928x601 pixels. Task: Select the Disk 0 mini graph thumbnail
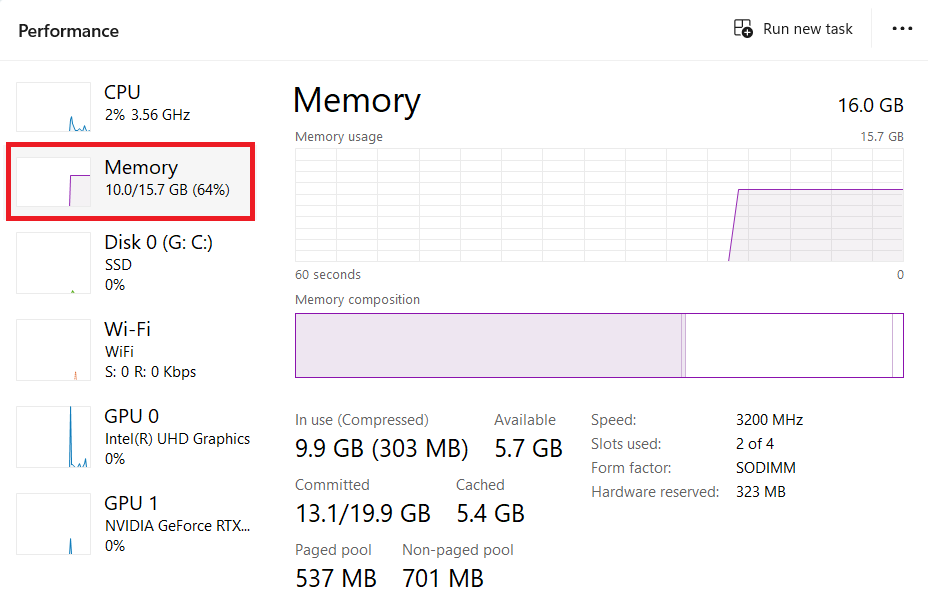pyautogui.click(x=54, y=264)
